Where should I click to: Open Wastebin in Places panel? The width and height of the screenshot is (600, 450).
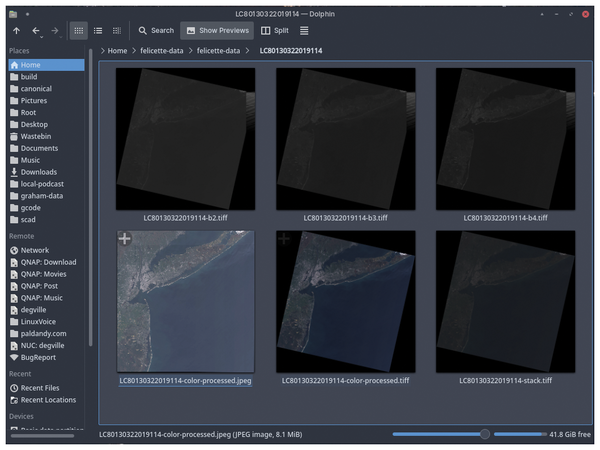(46, 136)
